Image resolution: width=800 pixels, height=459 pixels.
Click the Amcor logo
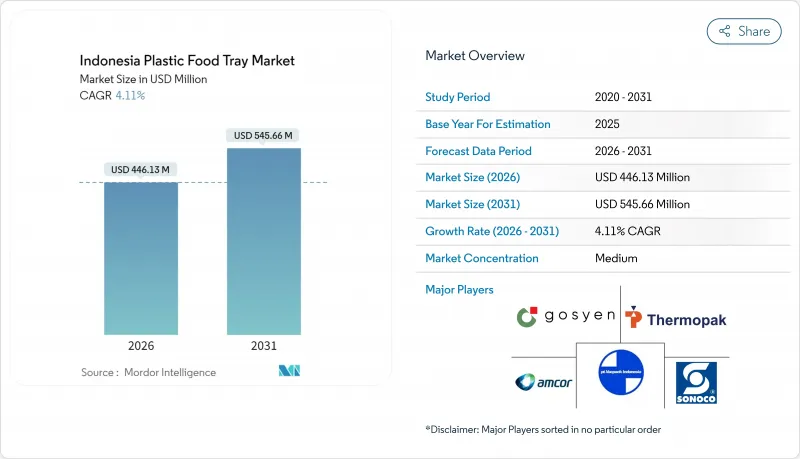544,381
